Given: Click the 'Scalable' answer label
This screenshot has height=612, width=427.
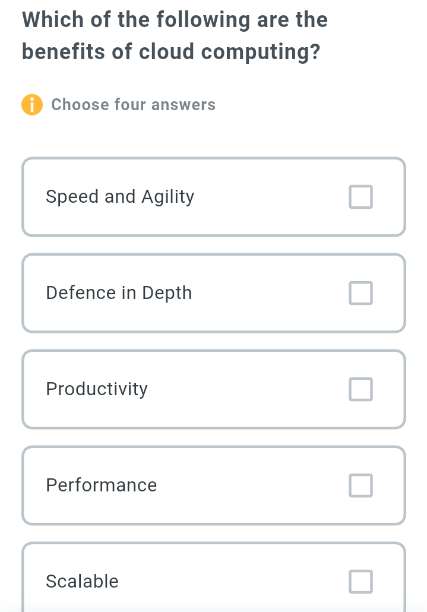Looking at the screenshot, I should coord(82,581).
